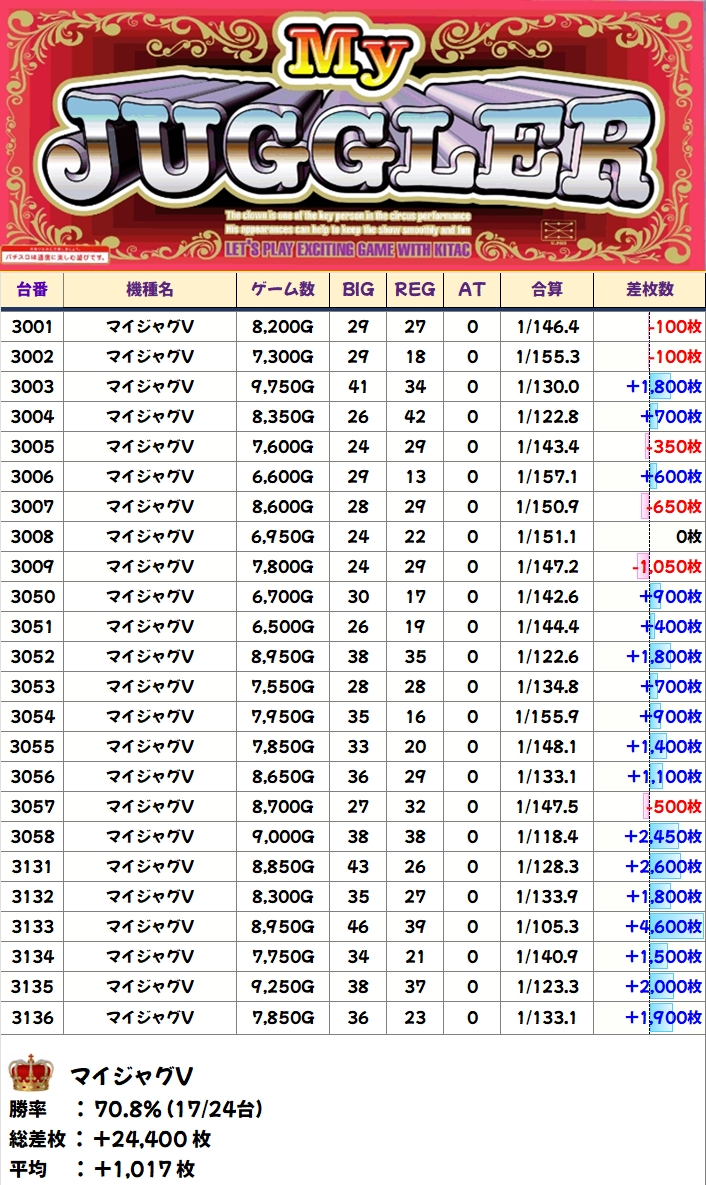Click machine number 3133 in the table
Image resolution: width=706 pixels, height=1185 pixels.
tap(32, 927)
